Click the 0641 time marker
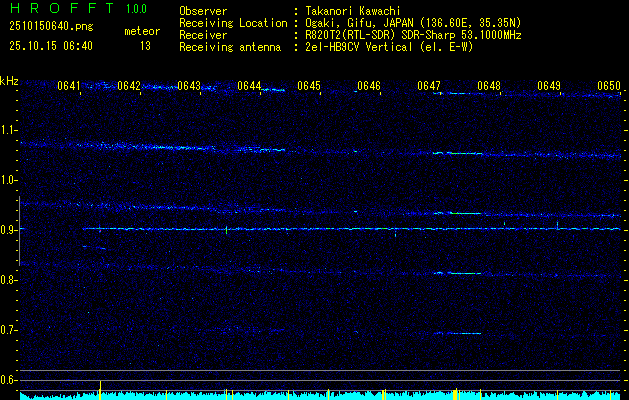Viewport: 629px width, 400px height. pyautogui.click(x=69, y=87)
